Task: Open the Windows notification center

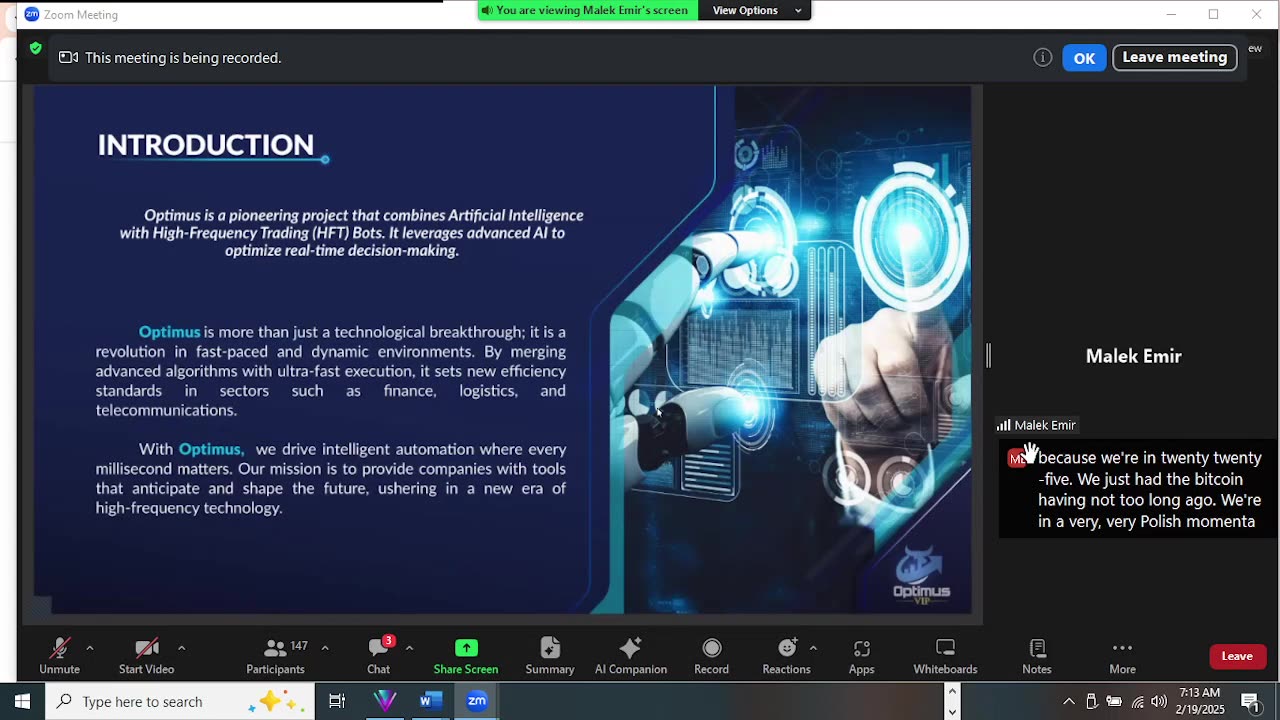Action: (x=1250, y=701)
